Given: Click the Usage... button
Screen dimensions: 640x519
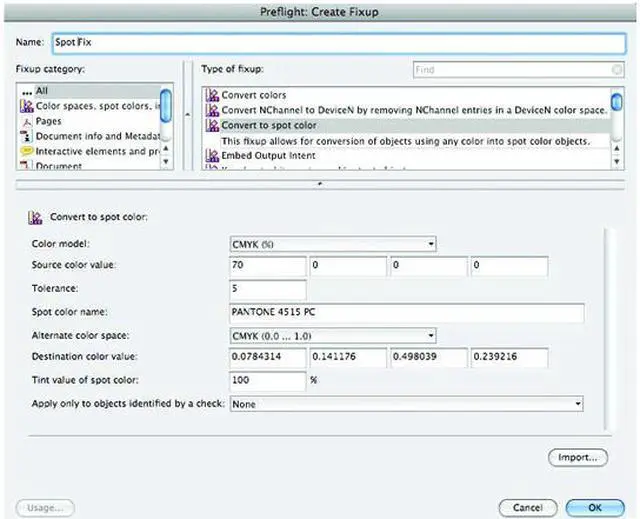Looking at the screenshot, I should coord(45,508).
